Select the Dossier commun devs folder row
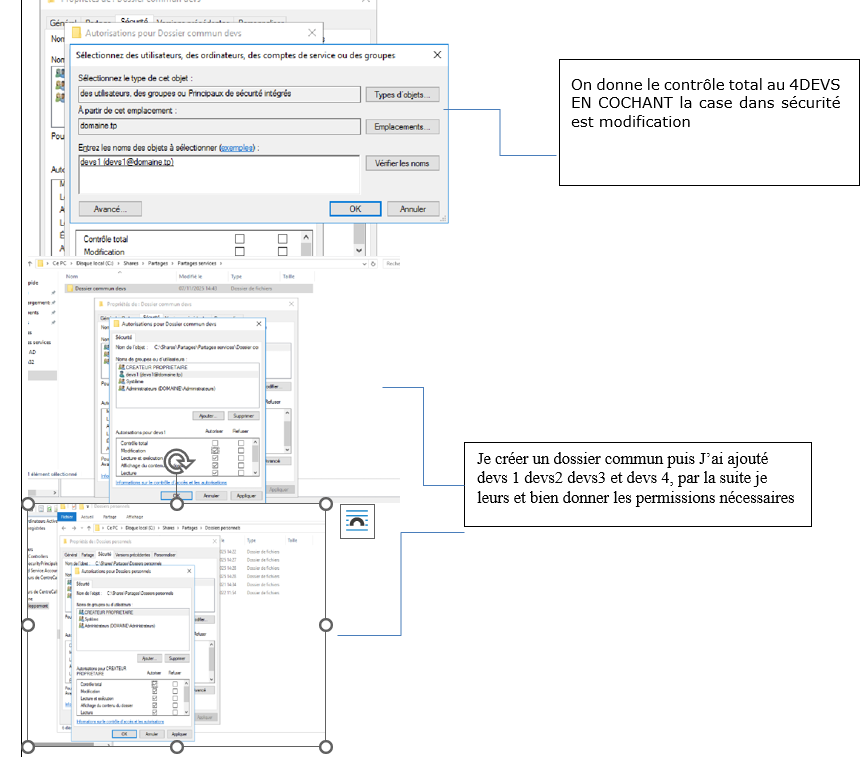Image resolution: width=867 pixels, height=758 pixels. pos(120,288)
